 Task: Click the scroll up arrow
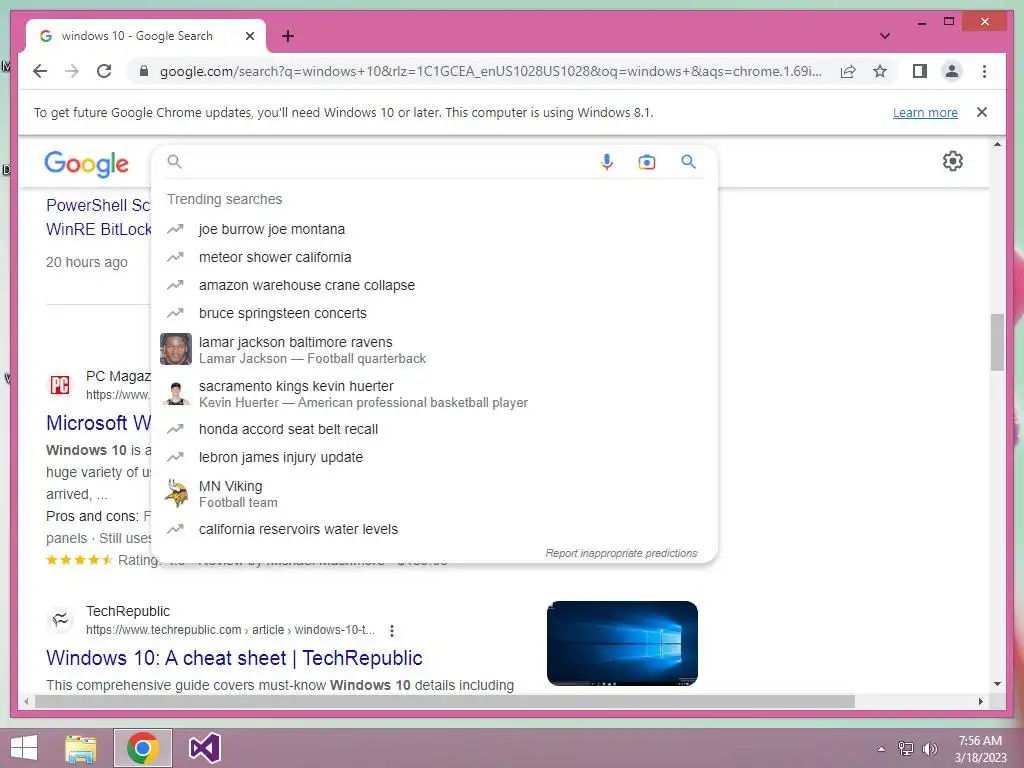997,144
